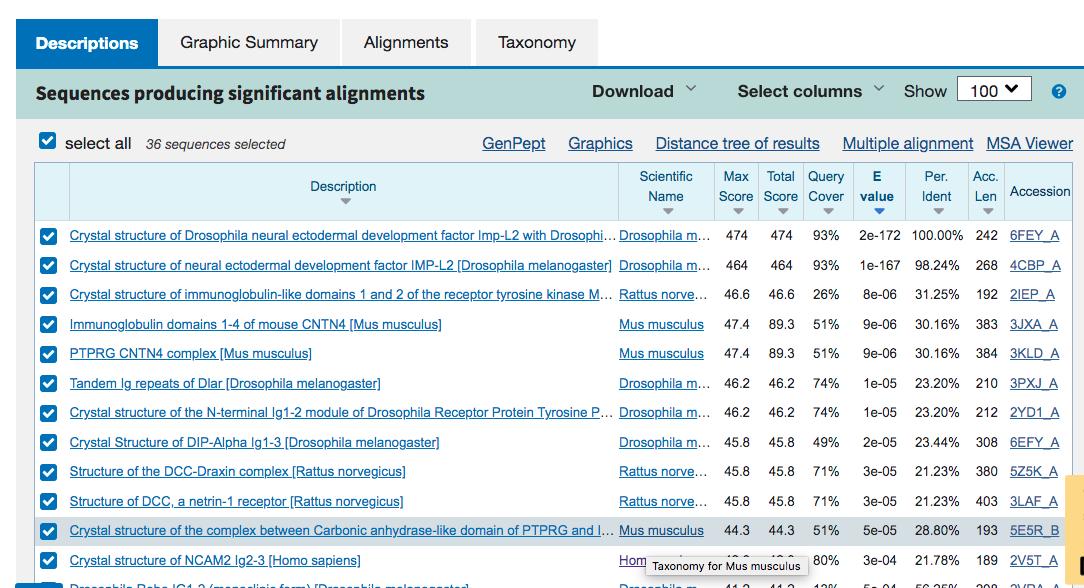Screen dimensions: 1084x588
Task: Sort by Total Score column arrow
Action: (x=781, y=212)
